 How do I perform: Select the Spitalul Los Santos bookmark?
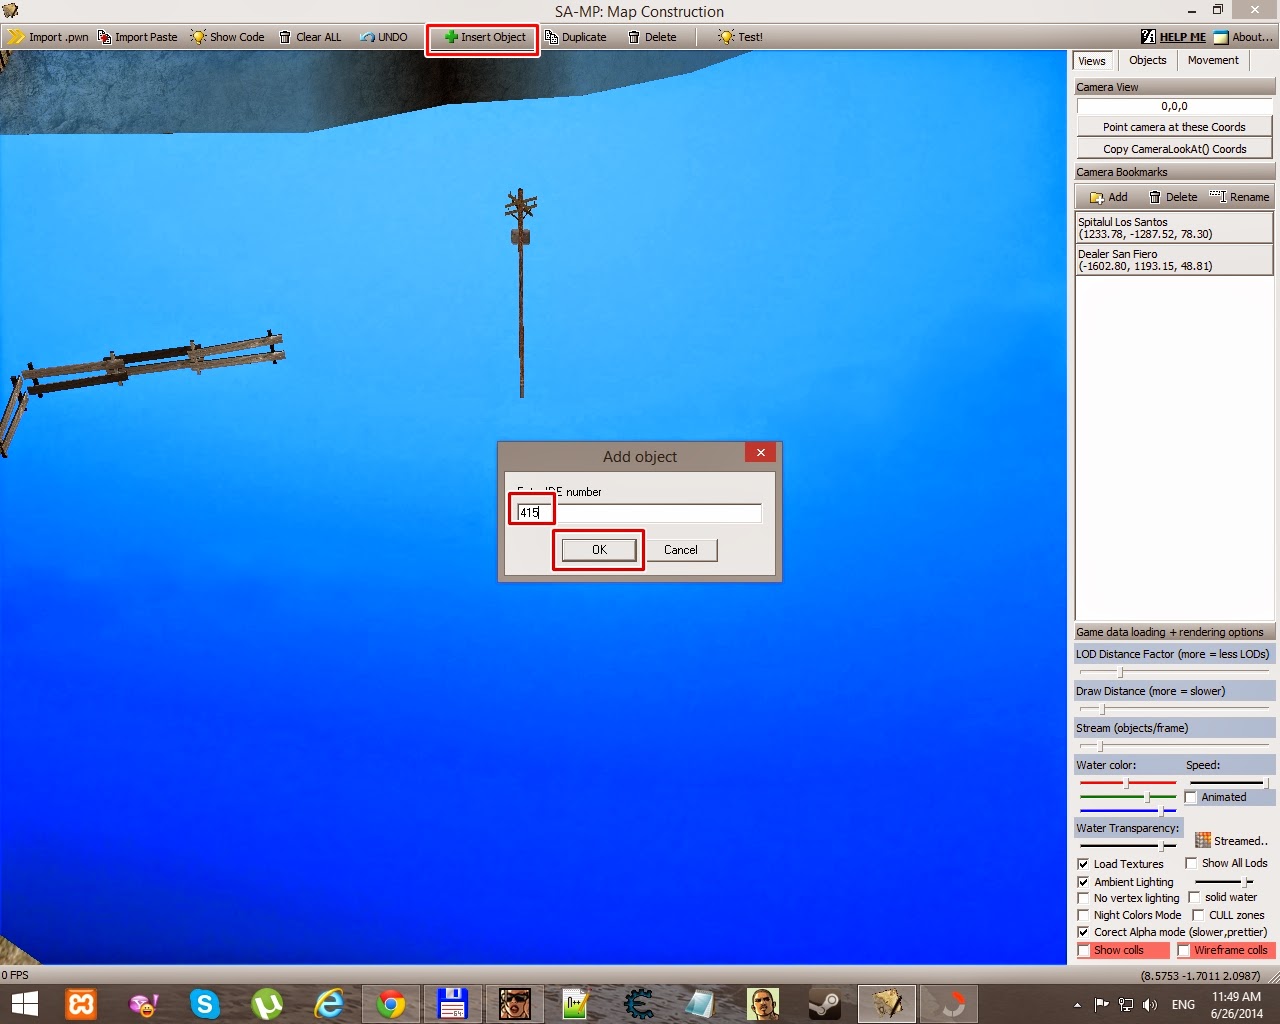(1174, 228)
